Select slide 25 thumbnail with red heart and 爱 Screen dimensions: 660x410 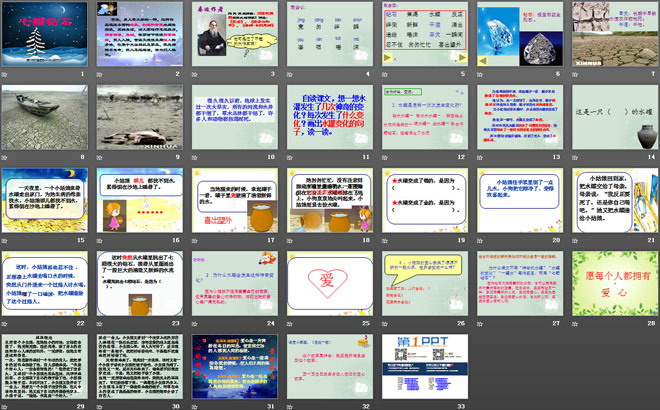[x=330, y=283]
